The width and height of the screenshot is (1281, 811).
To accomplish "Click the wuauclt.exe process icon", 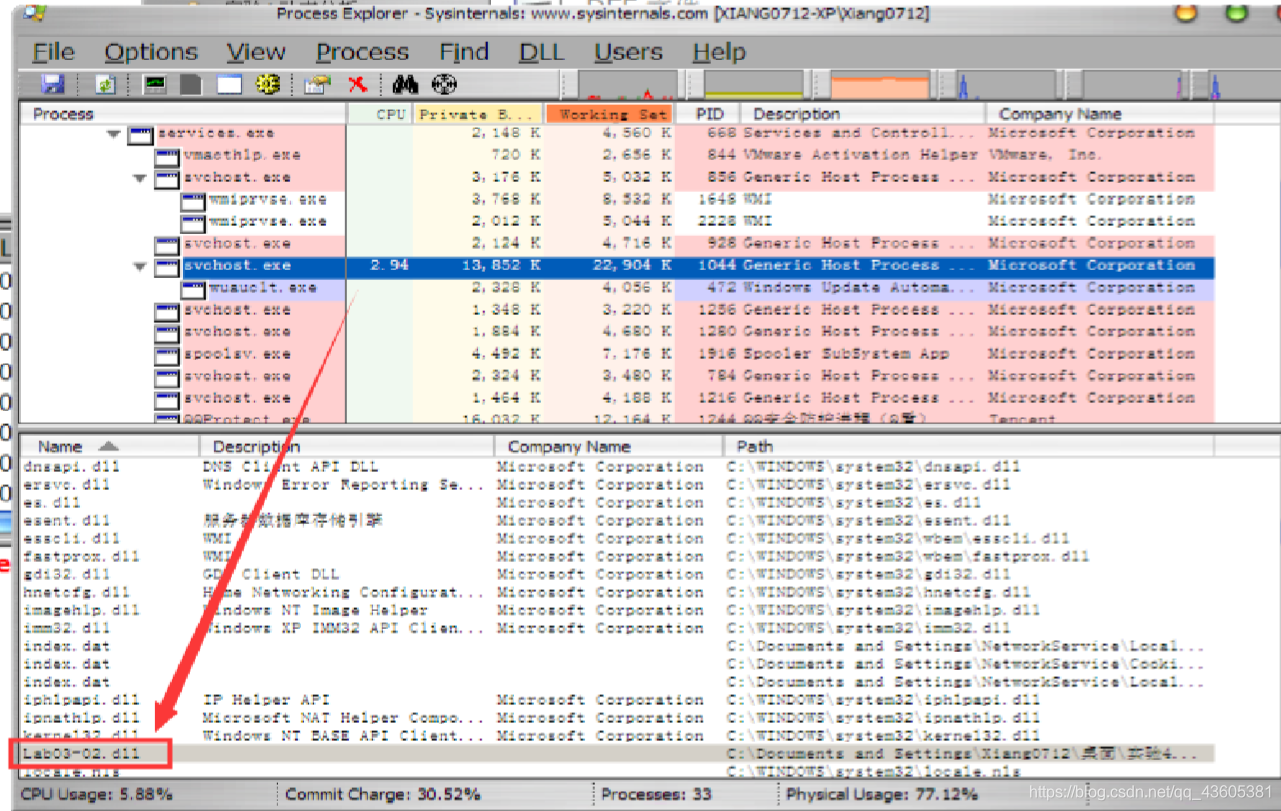I will point(193,288).
